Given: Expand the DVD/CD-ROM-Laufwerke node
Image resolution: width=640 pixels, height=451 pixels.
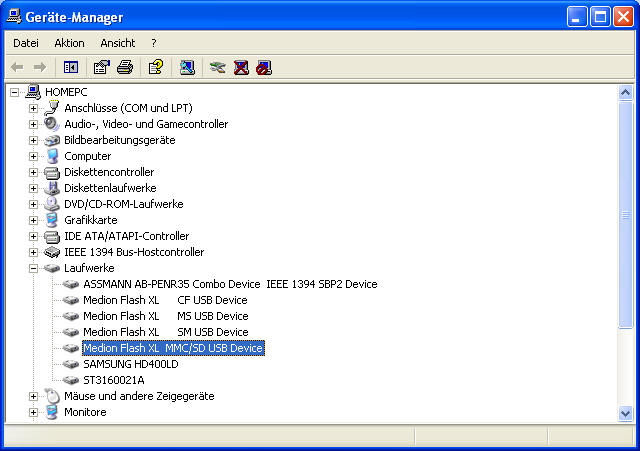Looking at the screenshot, I should pos(33,204).
